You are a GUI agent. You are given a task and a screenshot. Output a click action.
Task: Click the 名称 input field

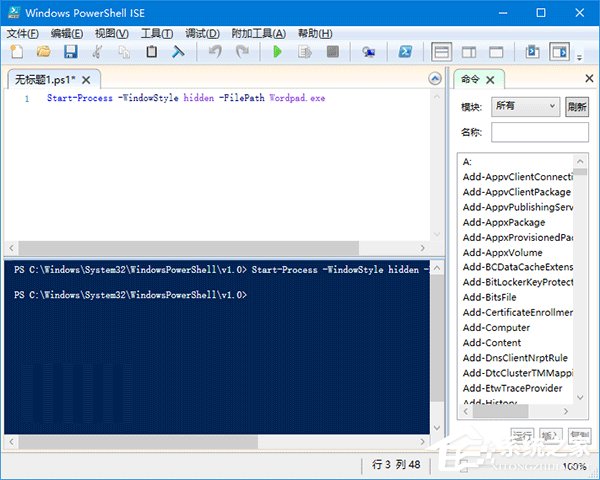pos(540,132)
